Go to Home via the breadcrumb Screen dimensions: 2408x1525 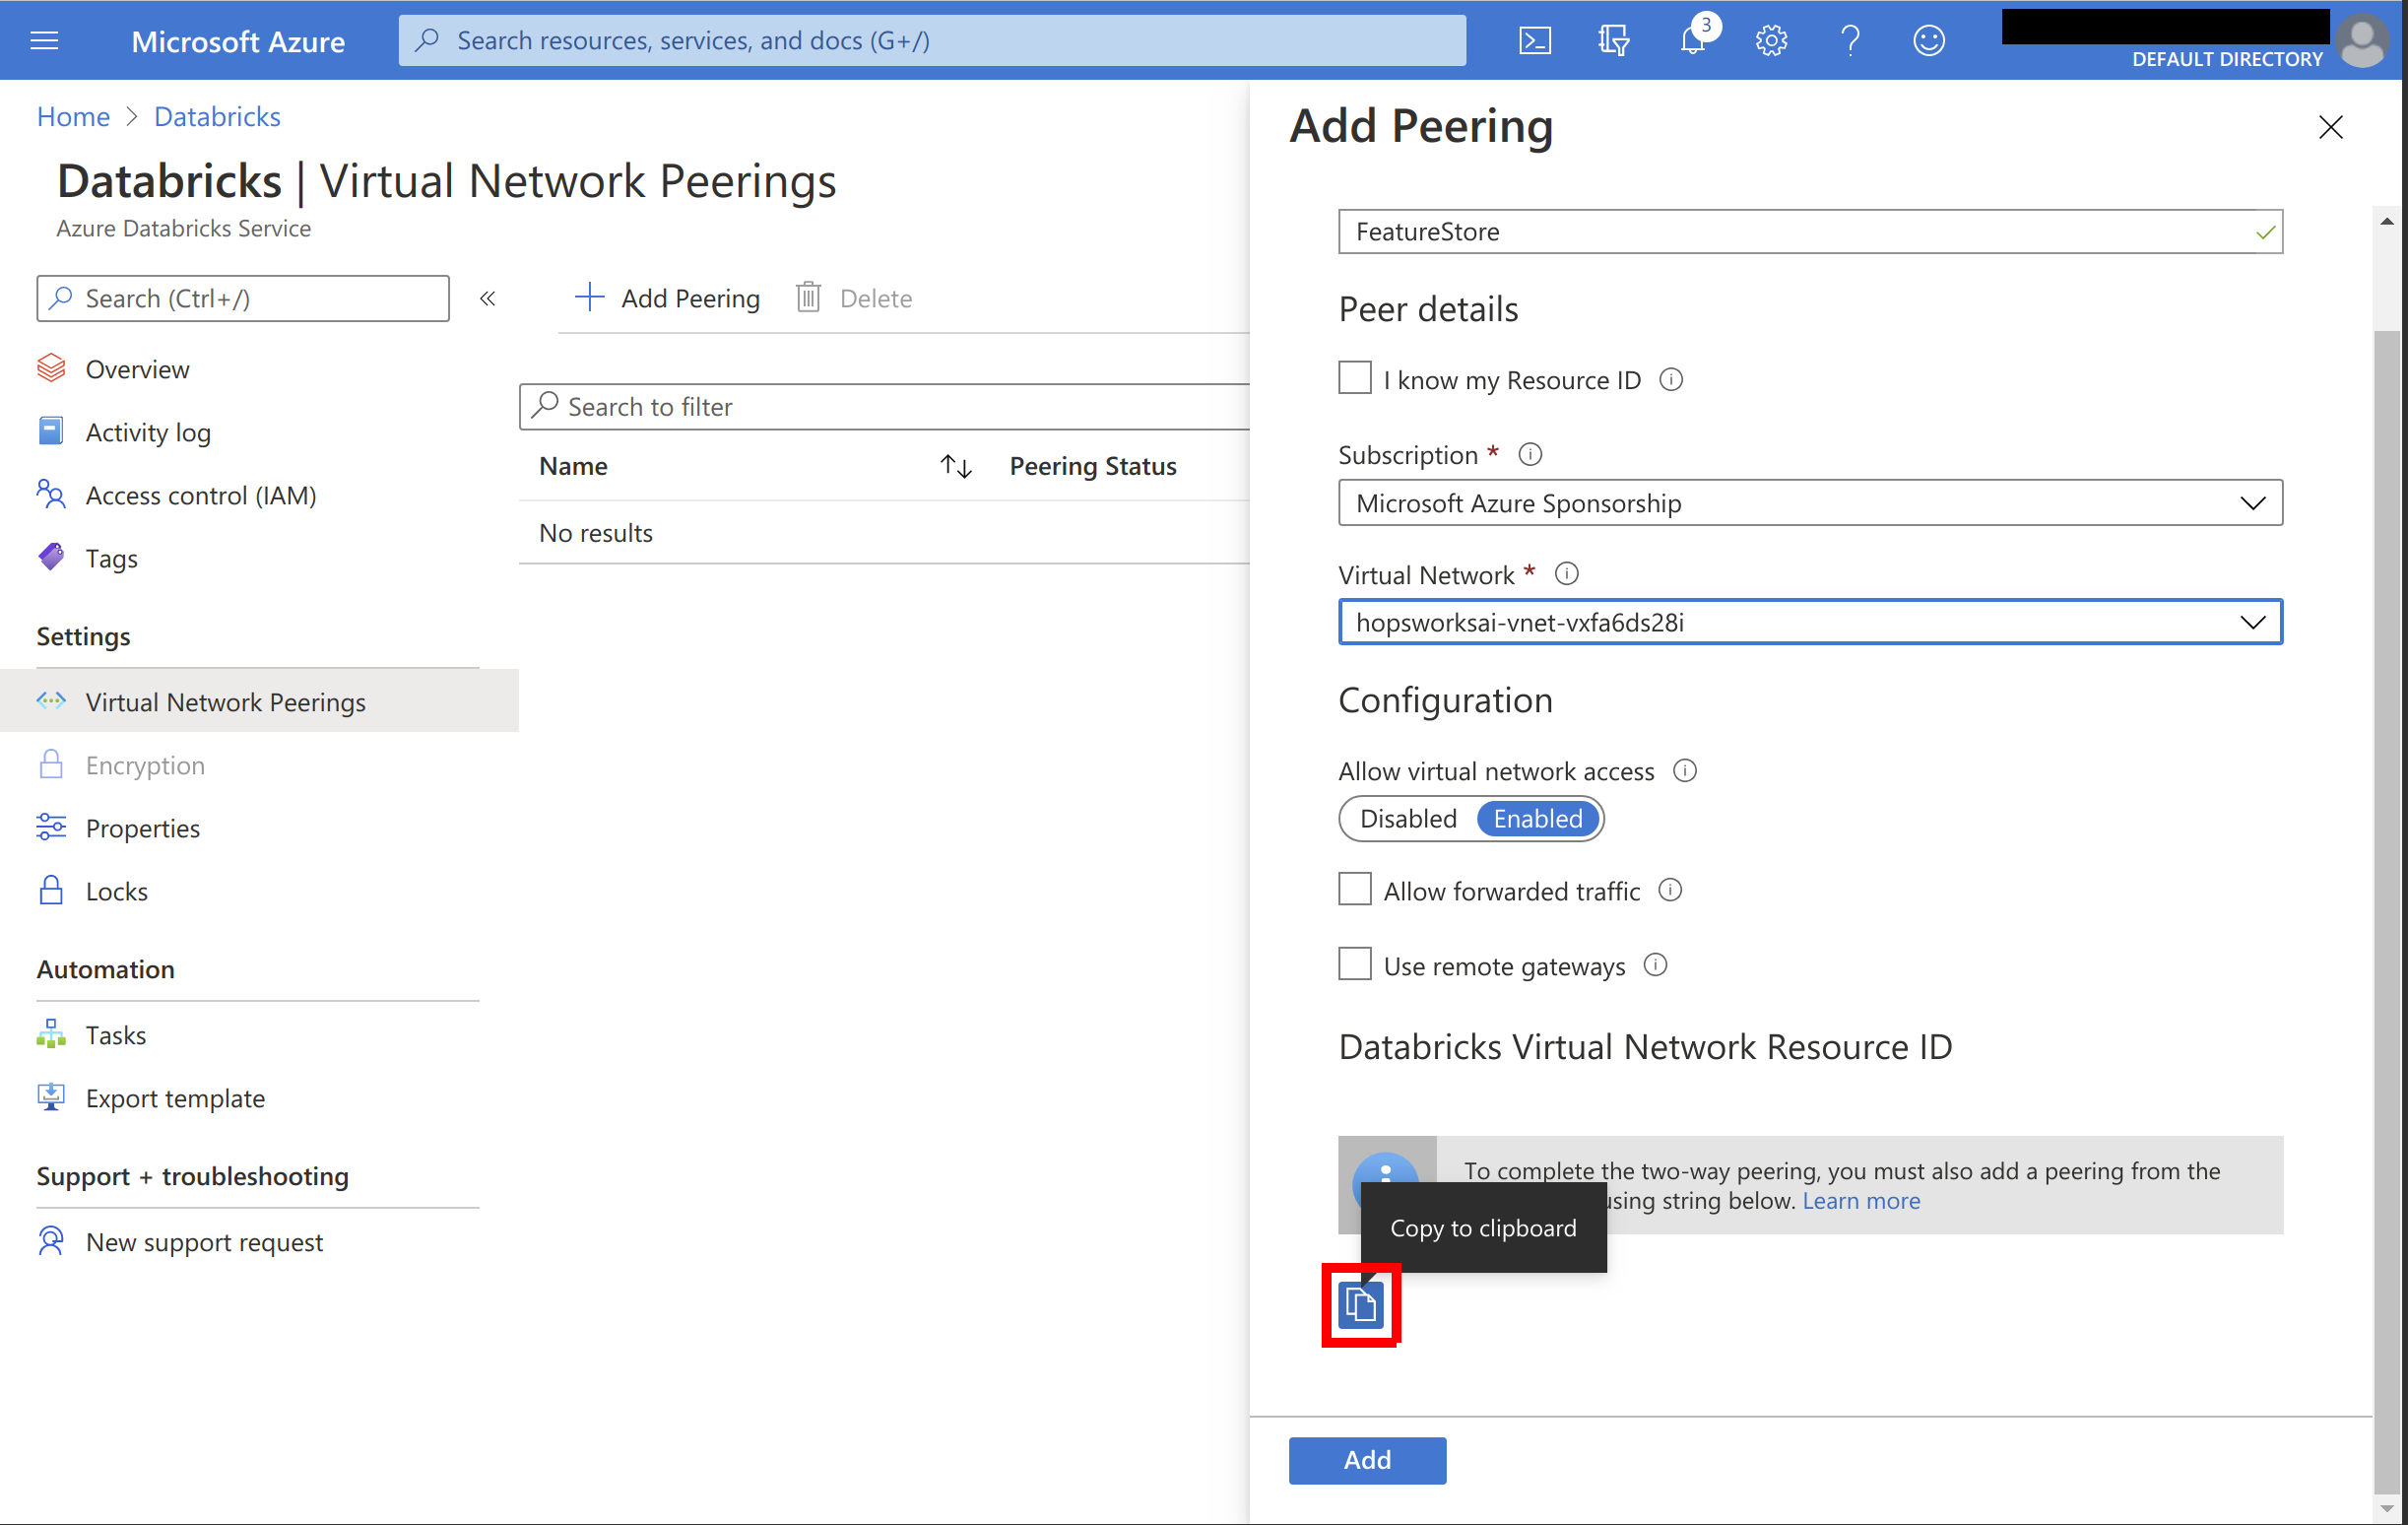[72, 116]
